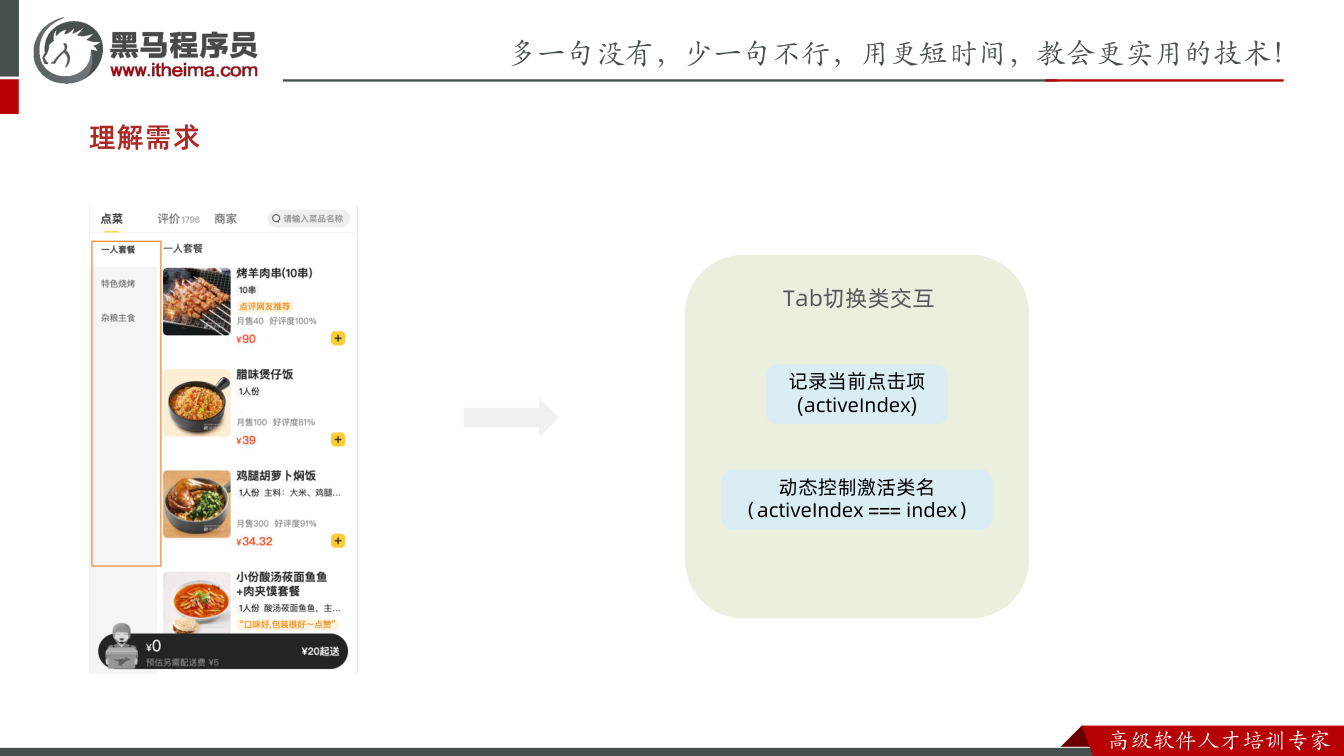Click the 小份酸汤莜面鱼鱼+肉夹馍套餐 title
Screen dimensions: 1344x756
[282, 584]
